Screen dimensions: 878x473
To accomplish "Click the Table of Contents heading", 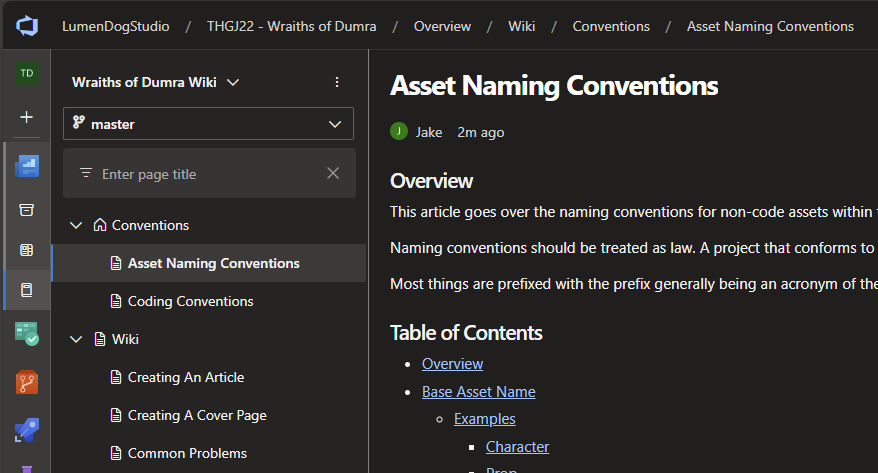I will (x=466, y=332).
